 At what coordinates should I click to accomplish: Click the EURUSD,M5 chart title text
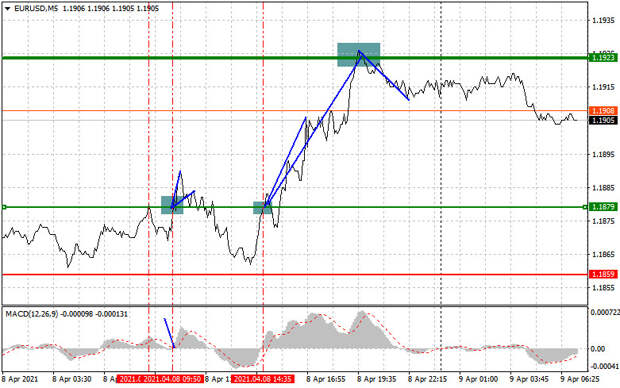36,8
